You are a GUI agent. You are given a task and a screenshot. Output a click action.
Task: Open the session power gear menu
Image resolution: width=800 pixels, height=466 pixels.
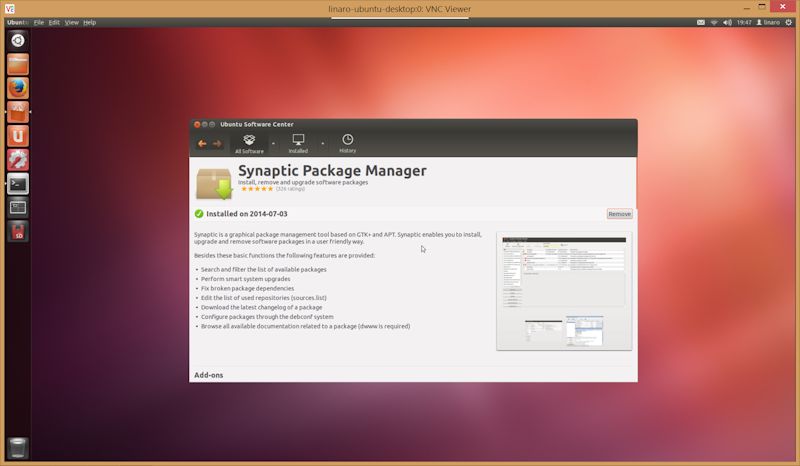[x=789, y=22]
